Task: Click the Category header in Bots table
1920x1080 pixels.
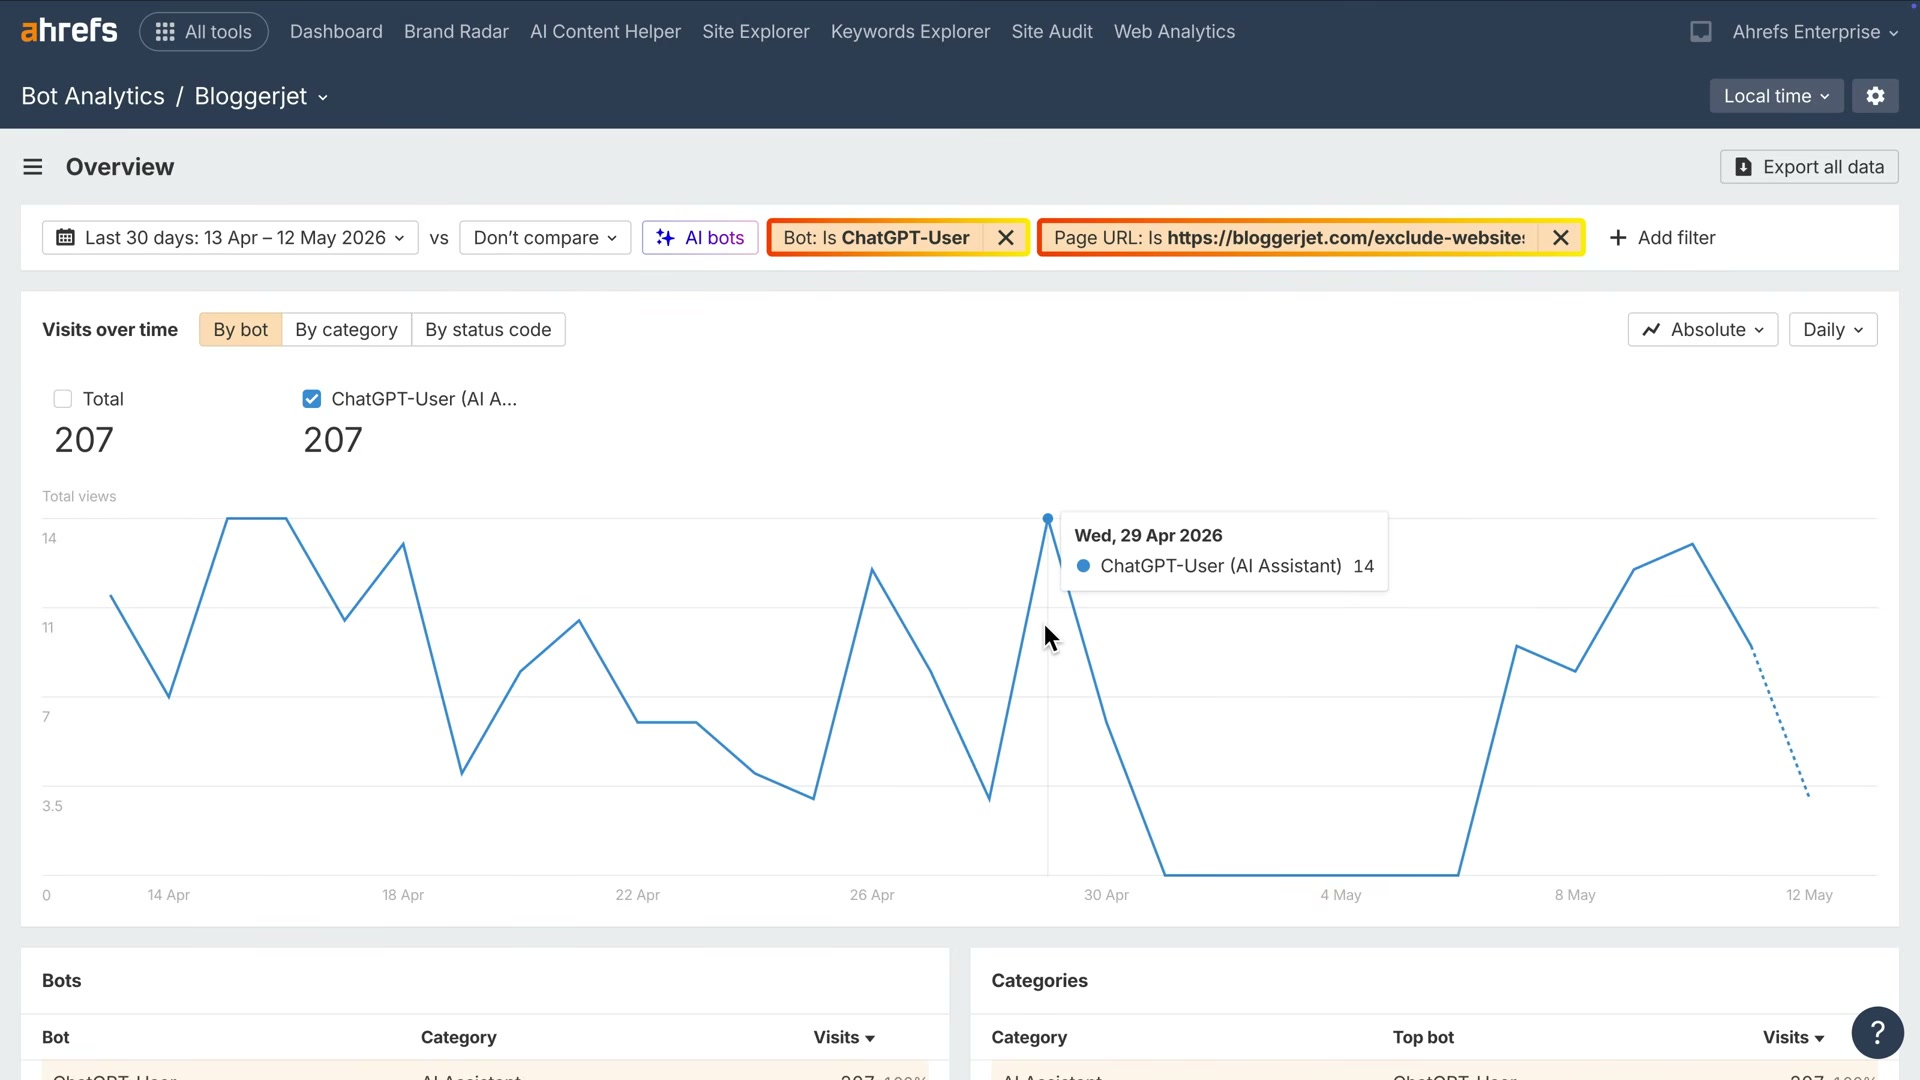Action: pyautogui.click(x=458, y=1038)
